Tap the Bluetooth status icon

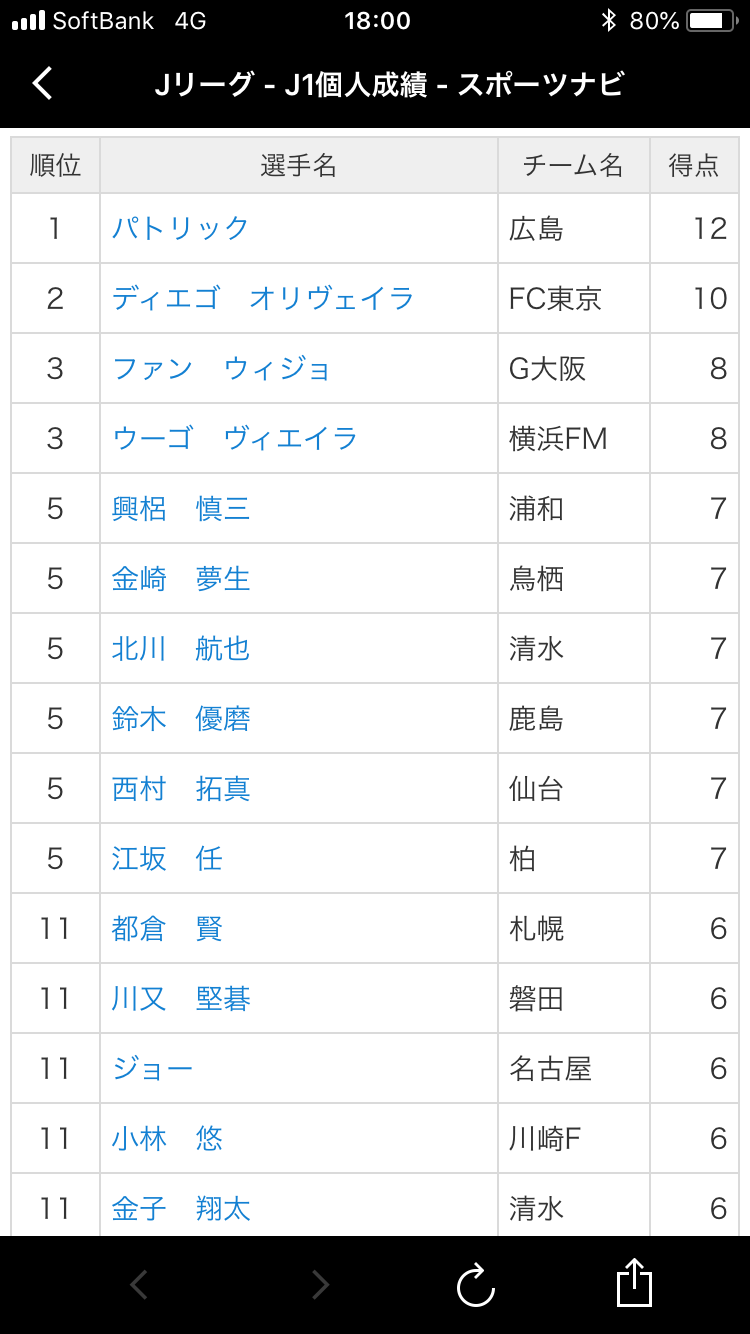pos(608,21)
